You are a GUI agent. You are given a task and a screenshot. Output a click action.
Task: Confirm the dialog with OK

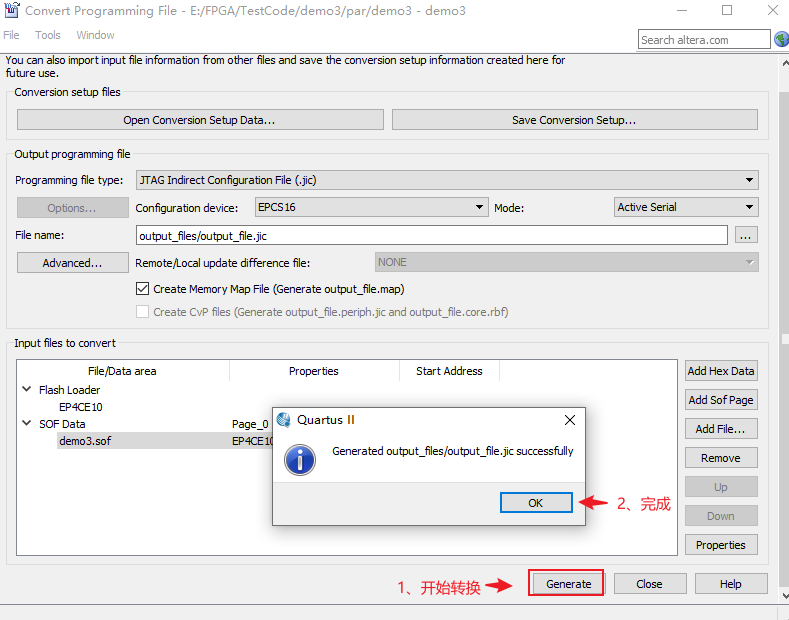point(536,503)
